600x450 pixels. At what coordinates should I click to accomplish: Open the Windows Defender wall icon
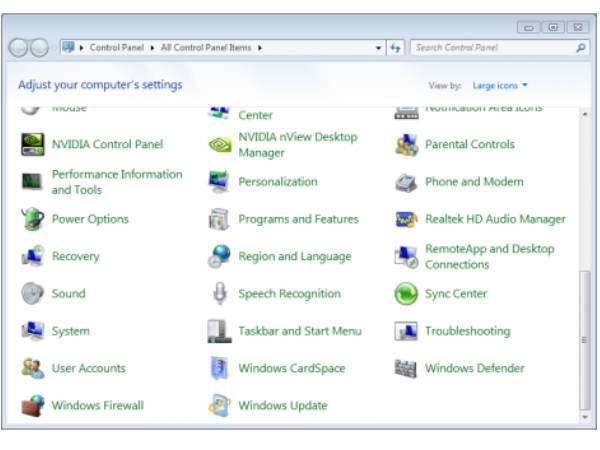[x=406, y=368]
